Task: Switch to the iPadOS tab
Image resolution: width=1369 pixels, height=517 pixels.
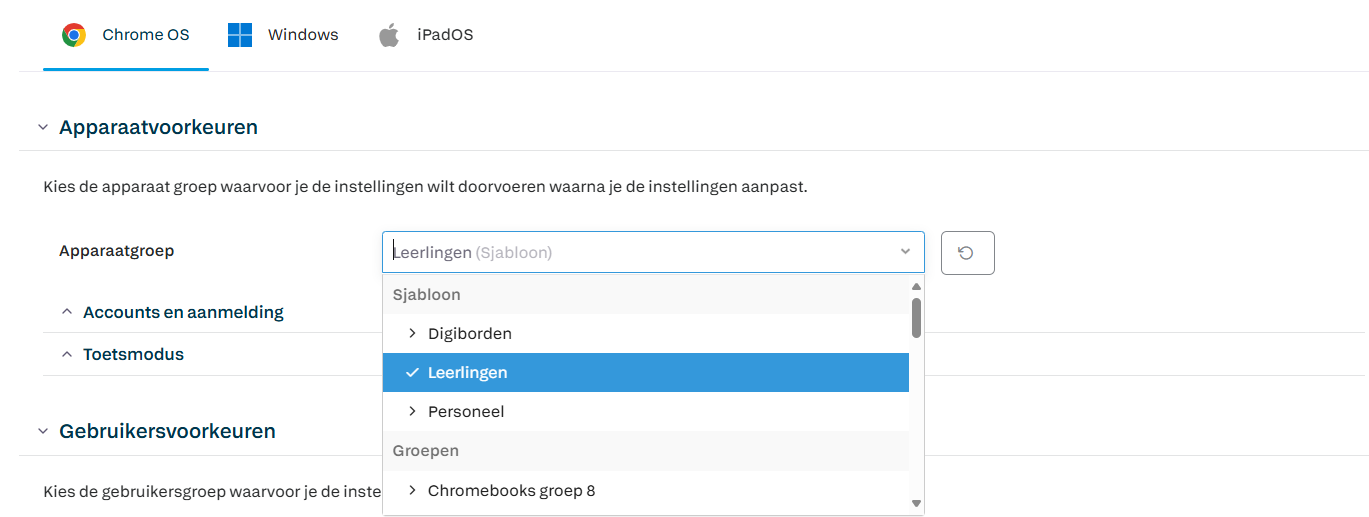Action: pos(425,35)
